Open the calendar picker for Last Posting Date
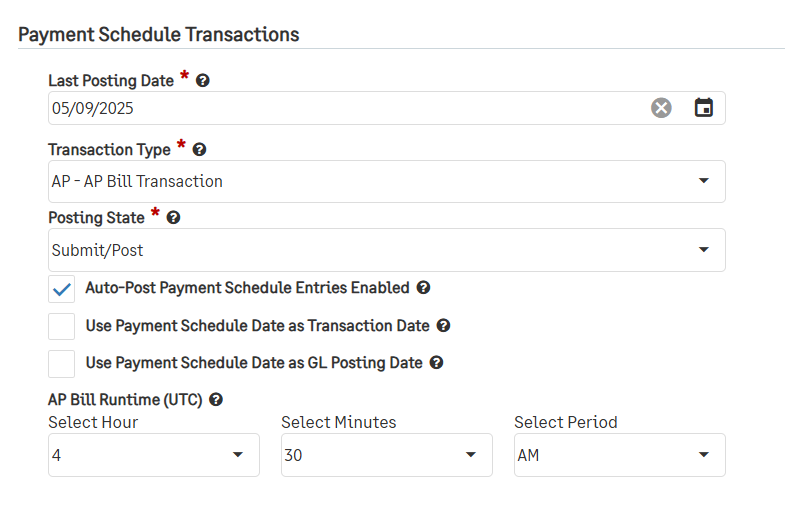Screen dimensions: 785x520 [x=703, y=108]
